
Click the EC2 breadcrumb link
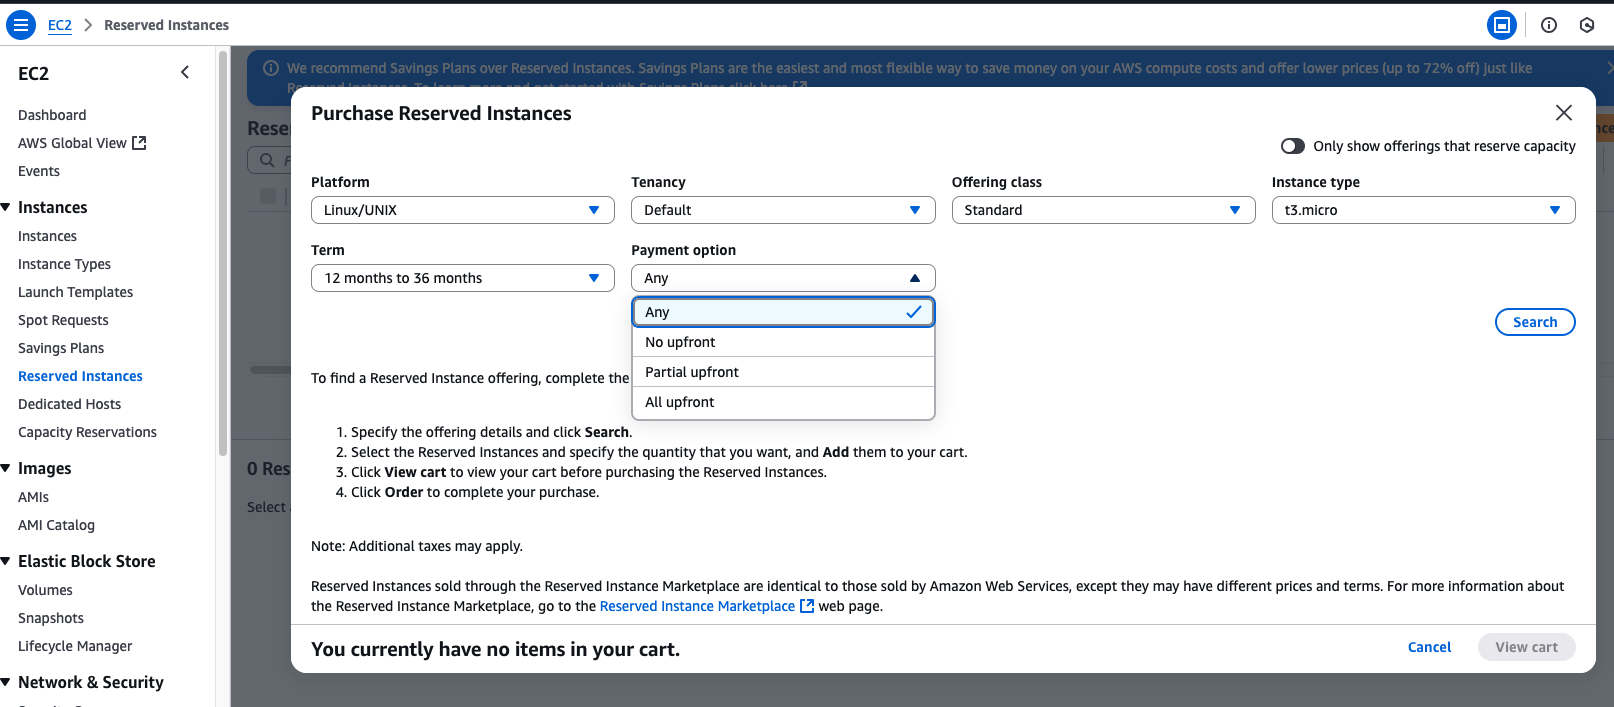coord(60,25)
